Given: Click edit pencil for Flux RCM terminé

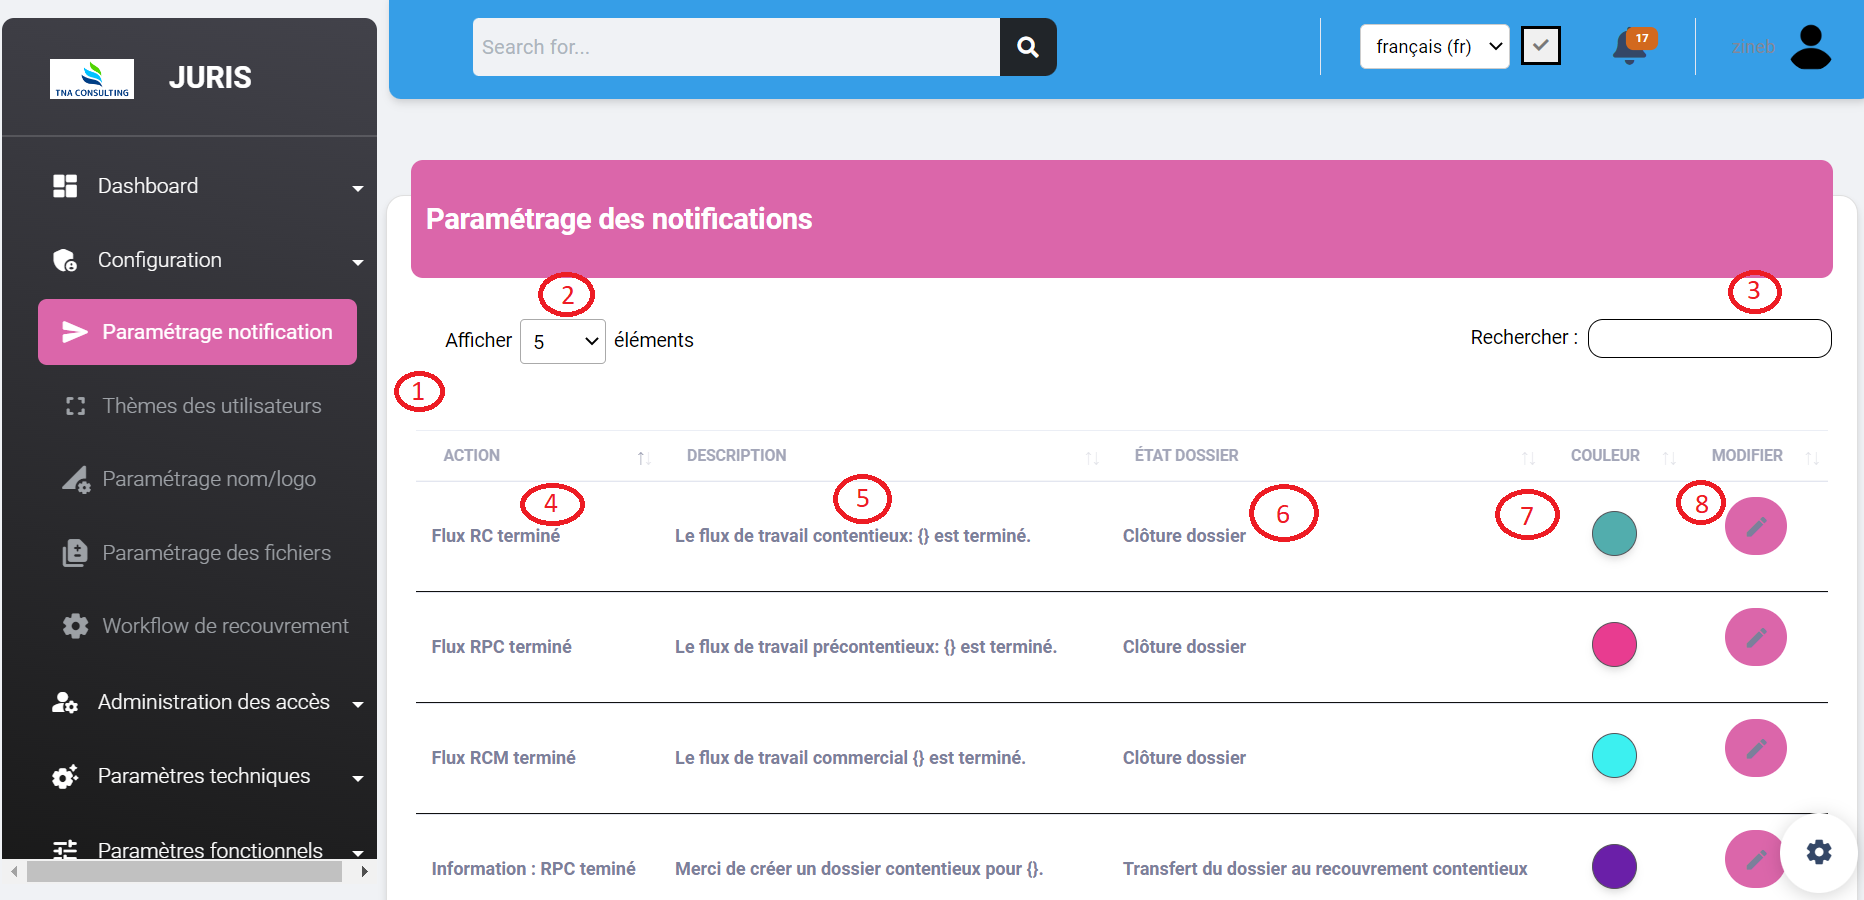Looking at the screenshot, I should [x=1755, y=748].
